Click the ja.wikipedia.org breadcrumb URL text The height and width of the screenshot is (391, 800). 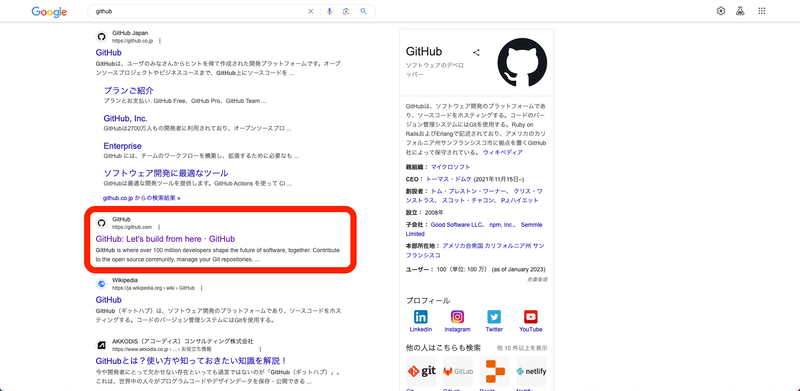[154, 288]
